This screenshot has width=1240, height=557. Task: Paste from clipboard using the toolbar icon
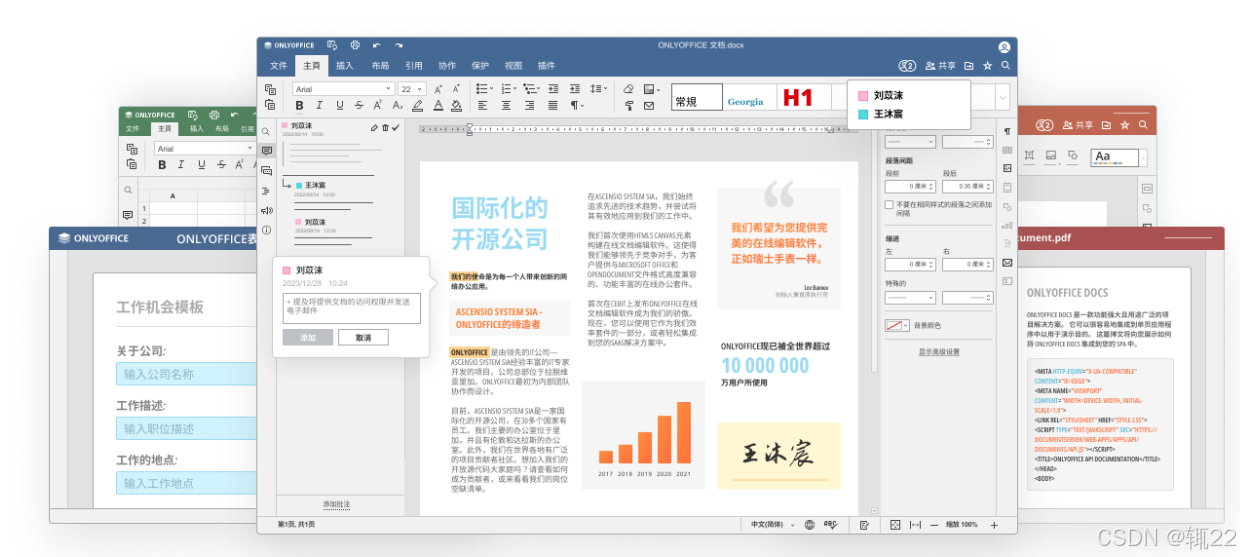tap(270, 105)
